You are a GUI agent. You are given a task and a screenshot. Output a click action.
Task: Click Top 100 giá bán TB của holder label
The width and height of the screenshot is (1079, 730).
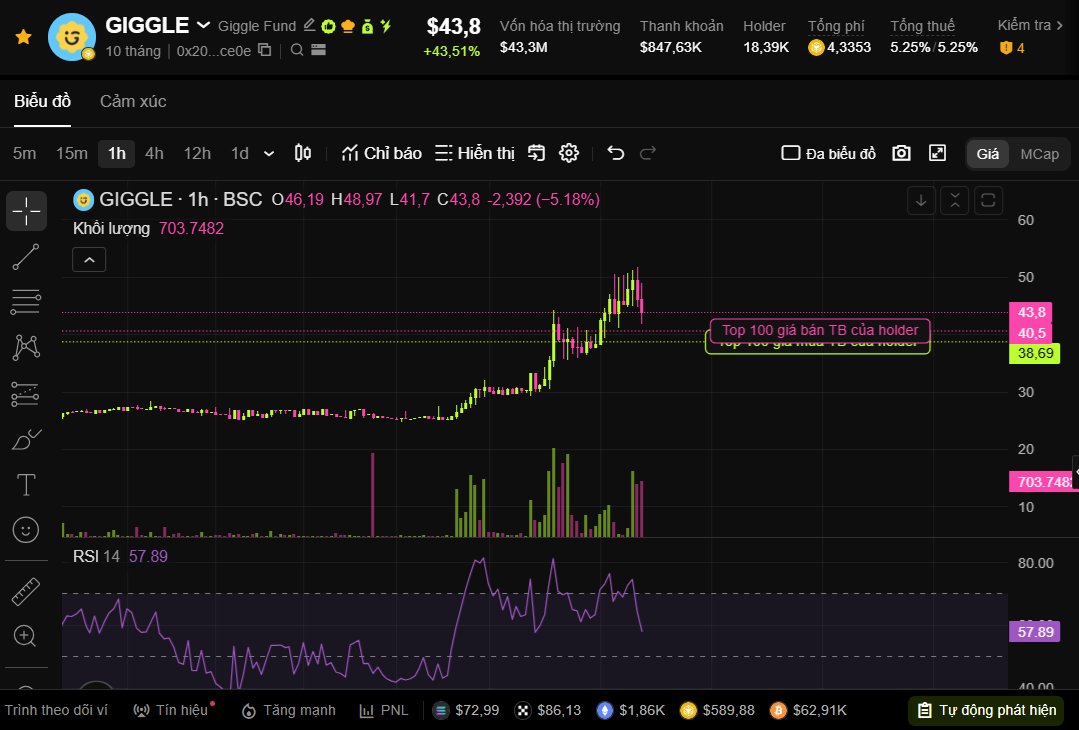coord(820,330)
